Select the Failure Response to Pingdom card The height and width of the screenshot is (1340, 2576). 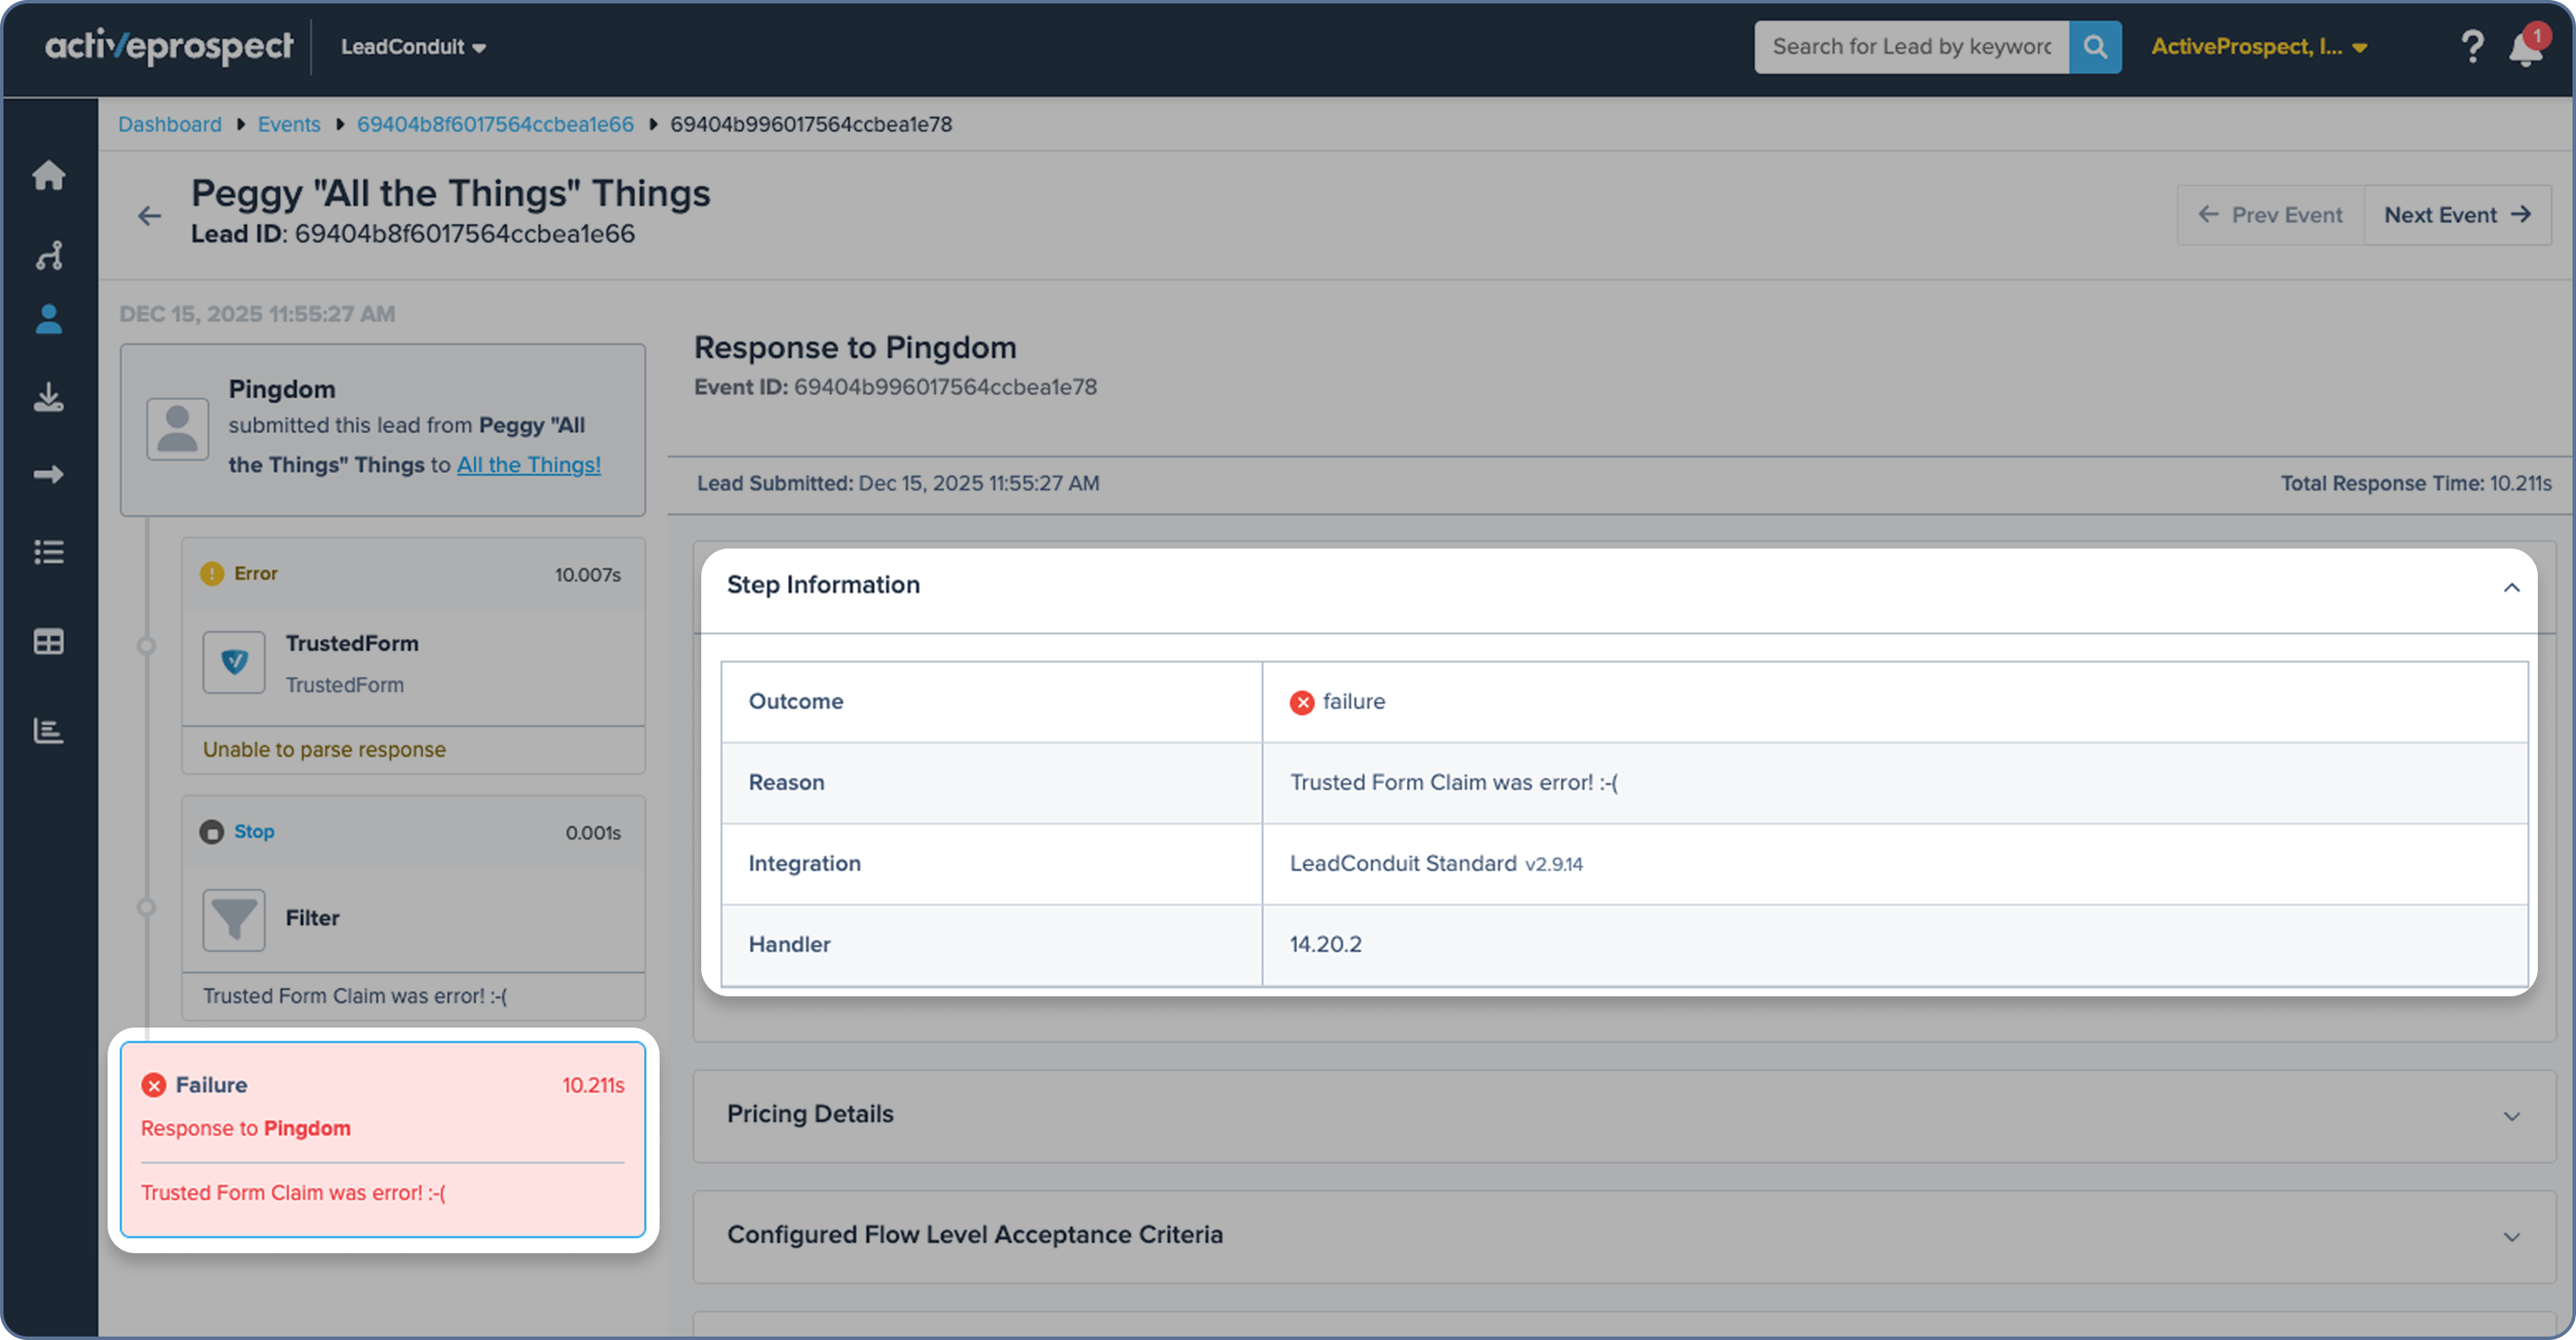pyautogui.click(x=383, y=1140)
